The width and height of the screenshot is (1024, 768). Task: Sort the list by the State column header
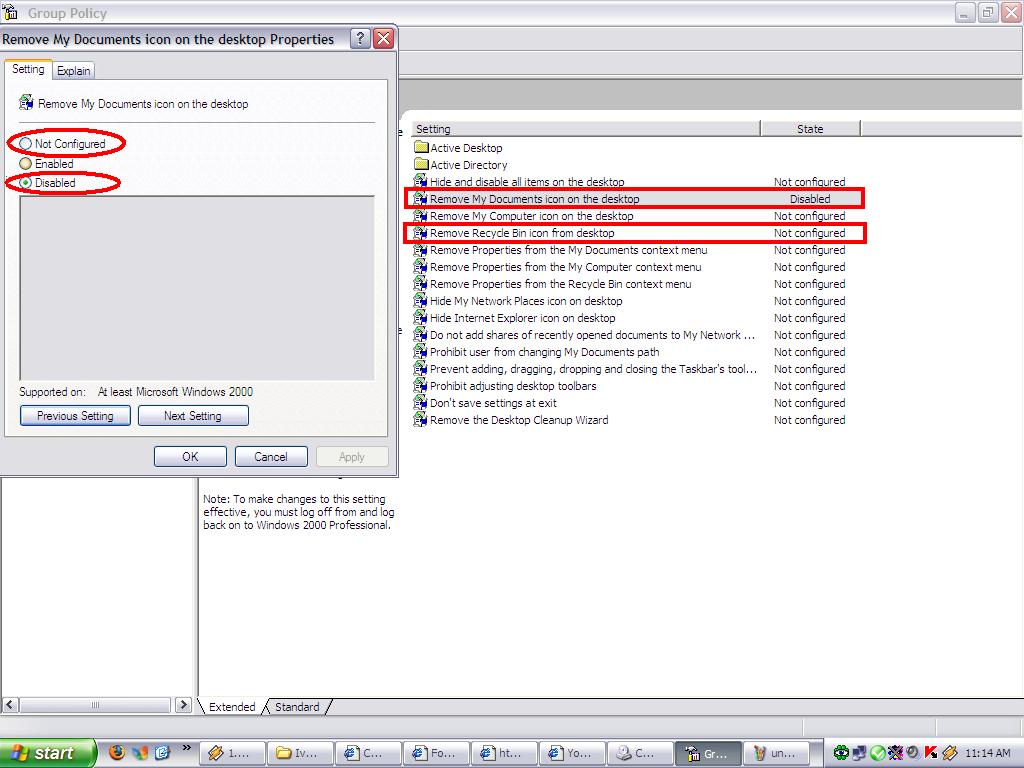pyautogui.click(x=810, y=129)
